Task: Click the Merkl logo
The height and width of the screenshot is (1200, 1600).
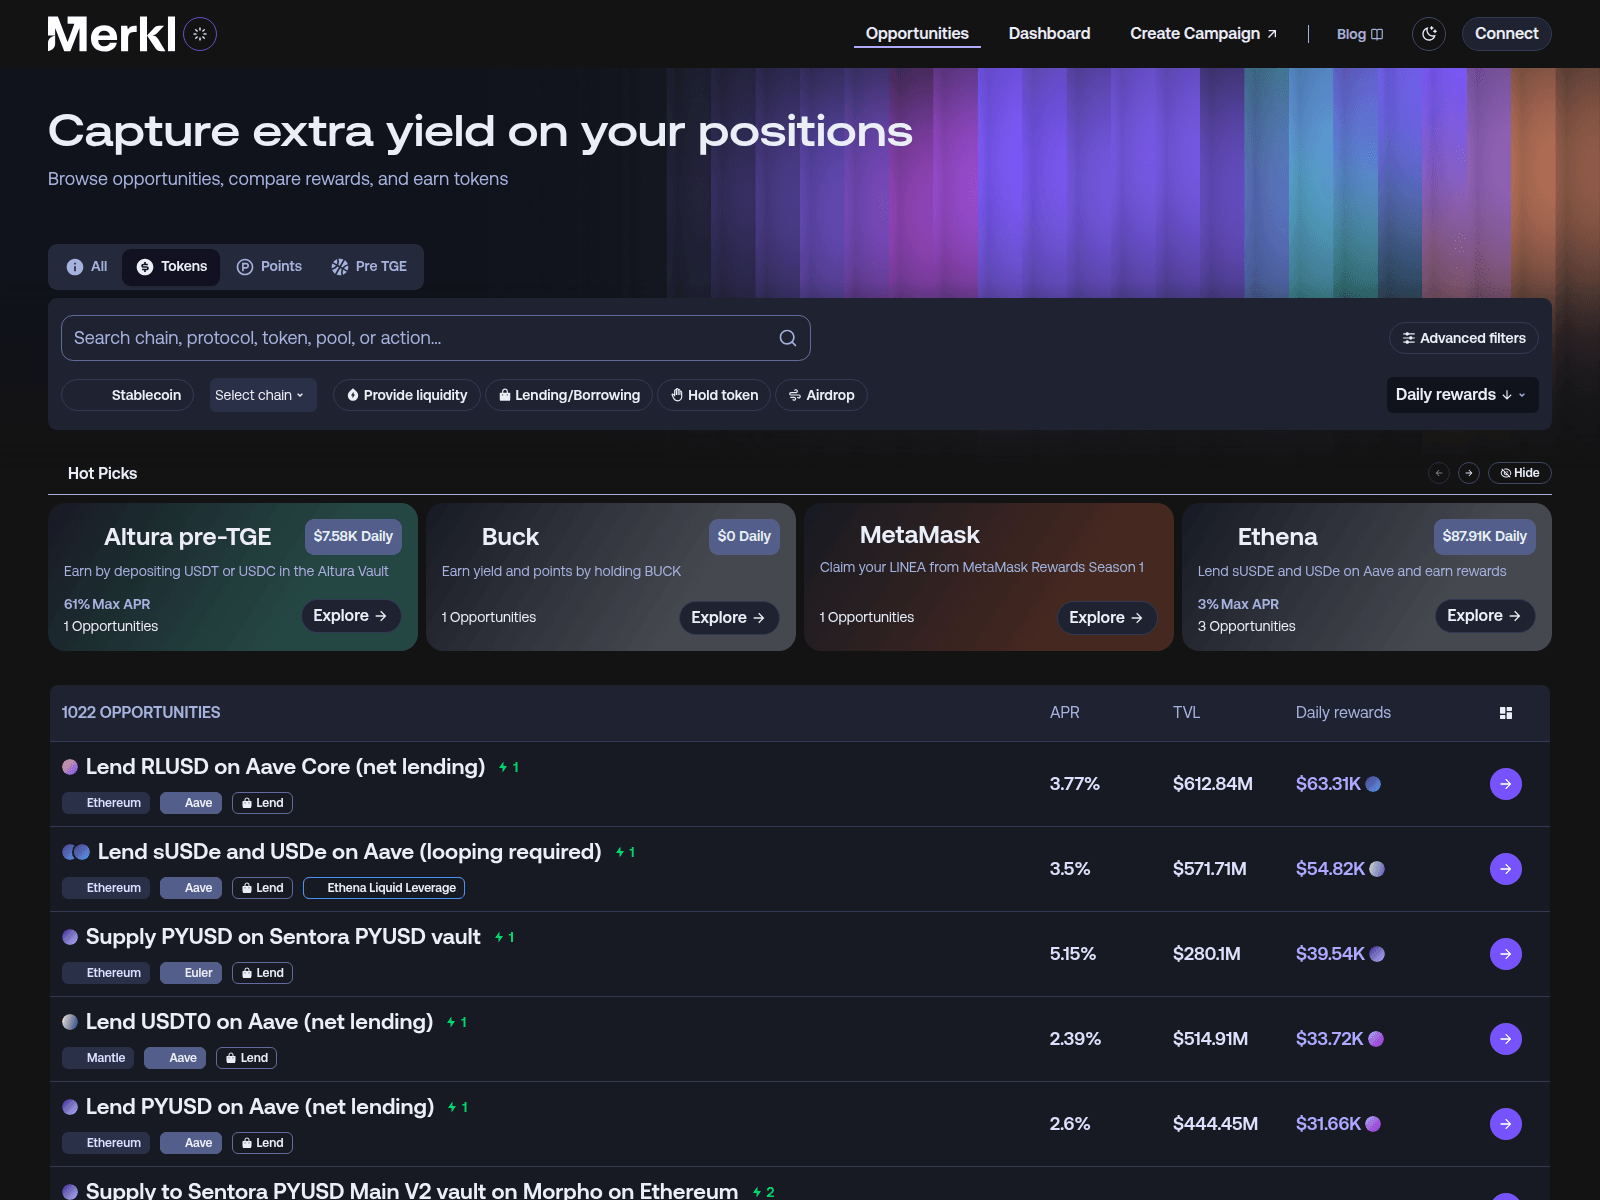Action: (x=111, y=34)
